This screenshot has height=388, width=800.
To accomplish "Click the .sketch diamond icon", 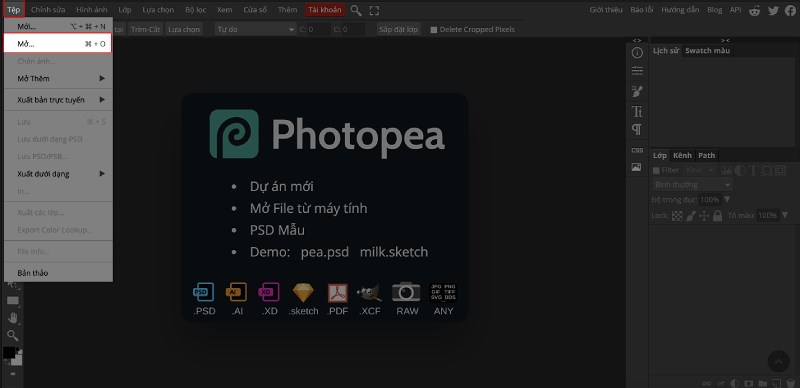I will [303, 293].
